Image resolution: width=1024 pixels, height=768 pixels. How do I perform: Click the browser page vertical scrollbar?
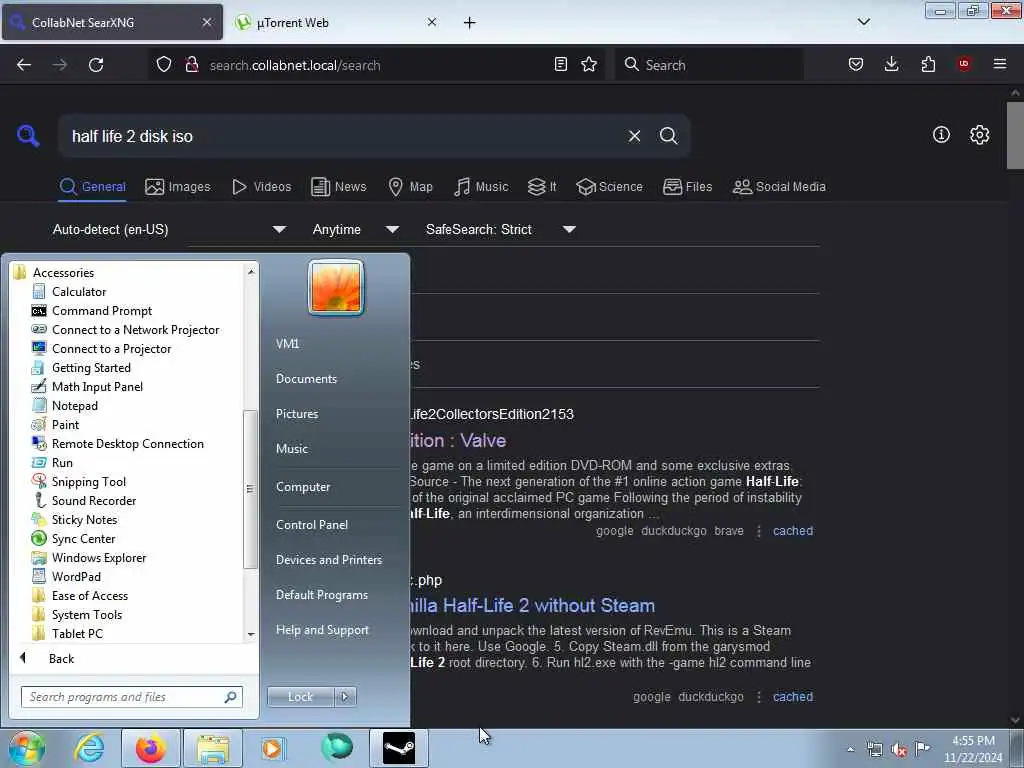1015,135
